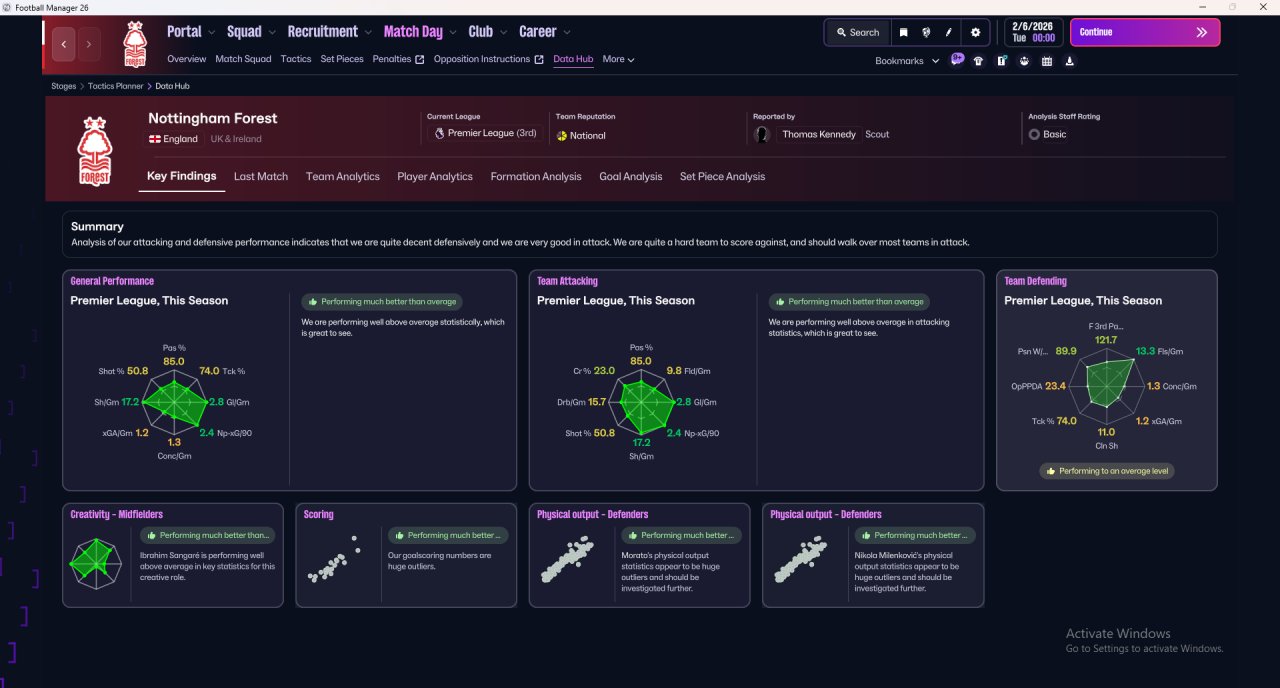
Task: Open Nikola Milenković's Physical output - Defenders card
Action: point(873,555)
